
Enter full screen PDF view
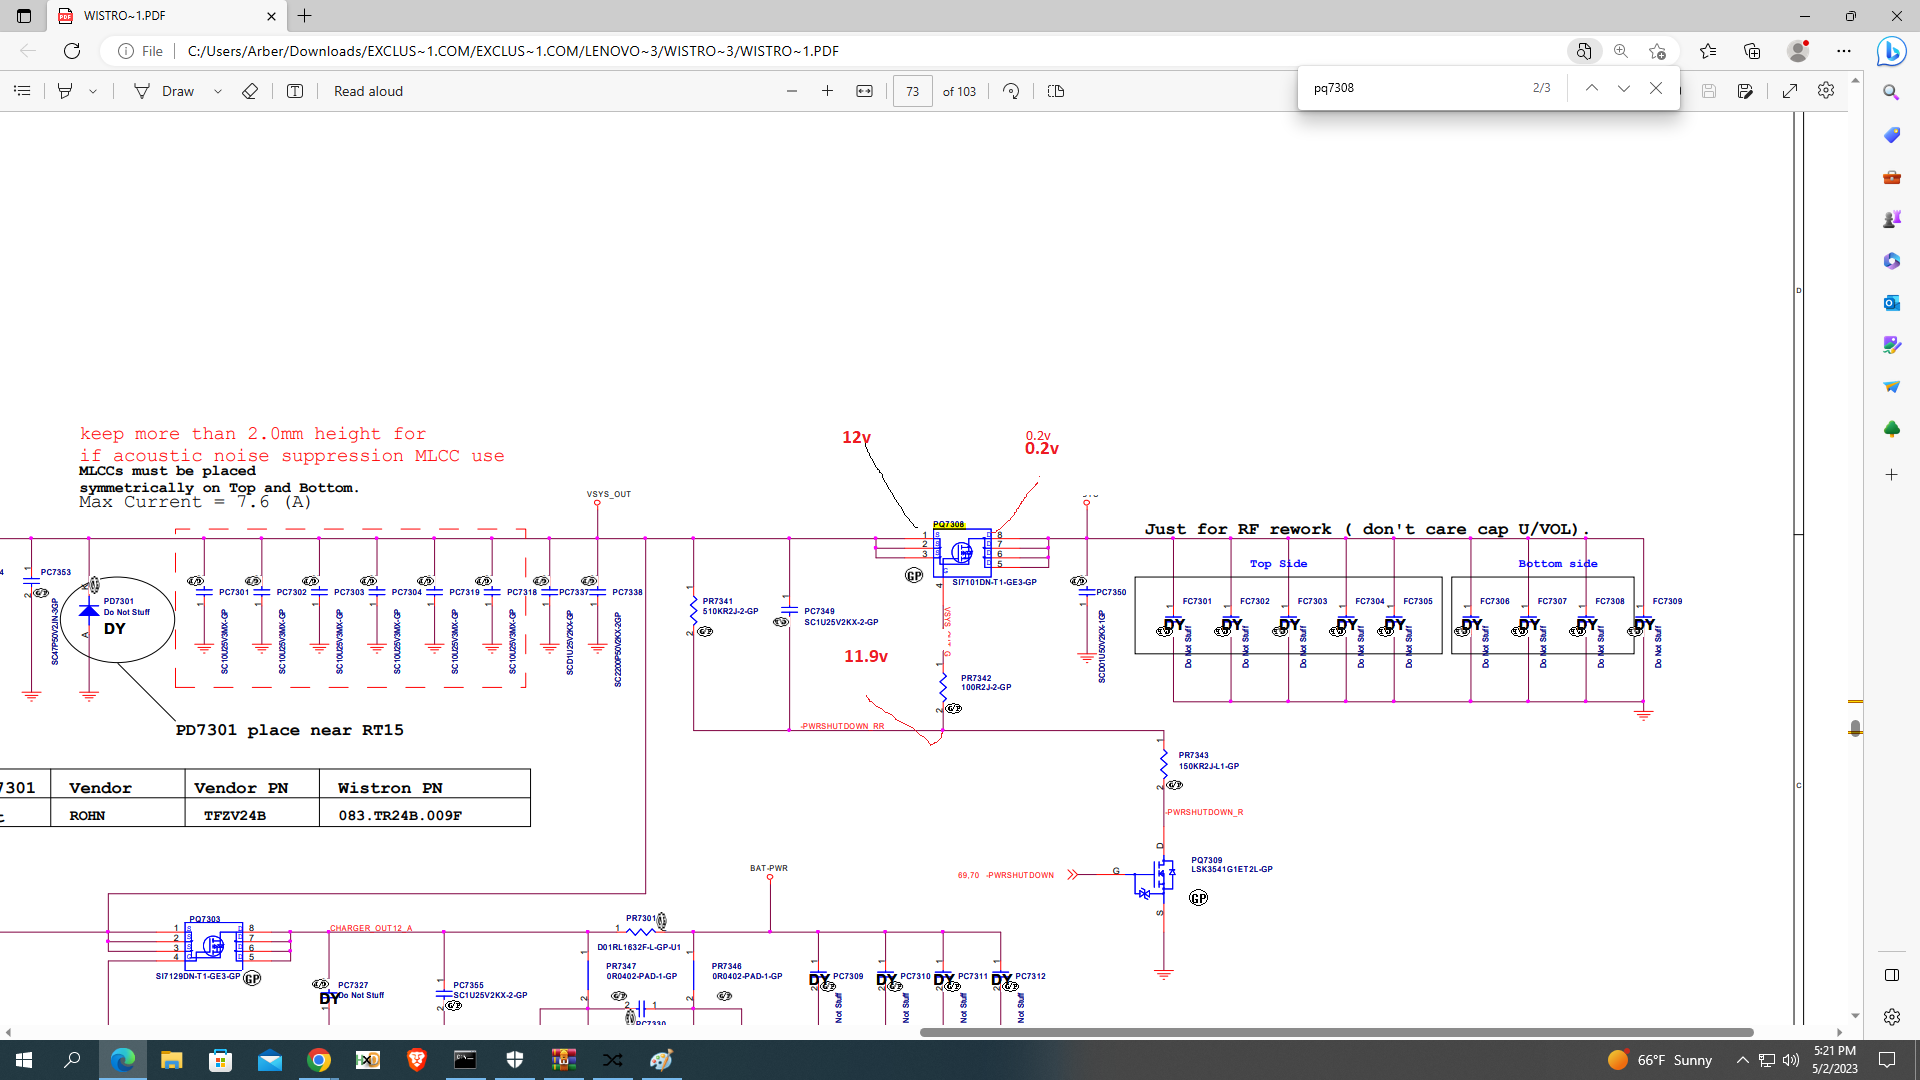pyautogui.click(x=1790, y=91)
